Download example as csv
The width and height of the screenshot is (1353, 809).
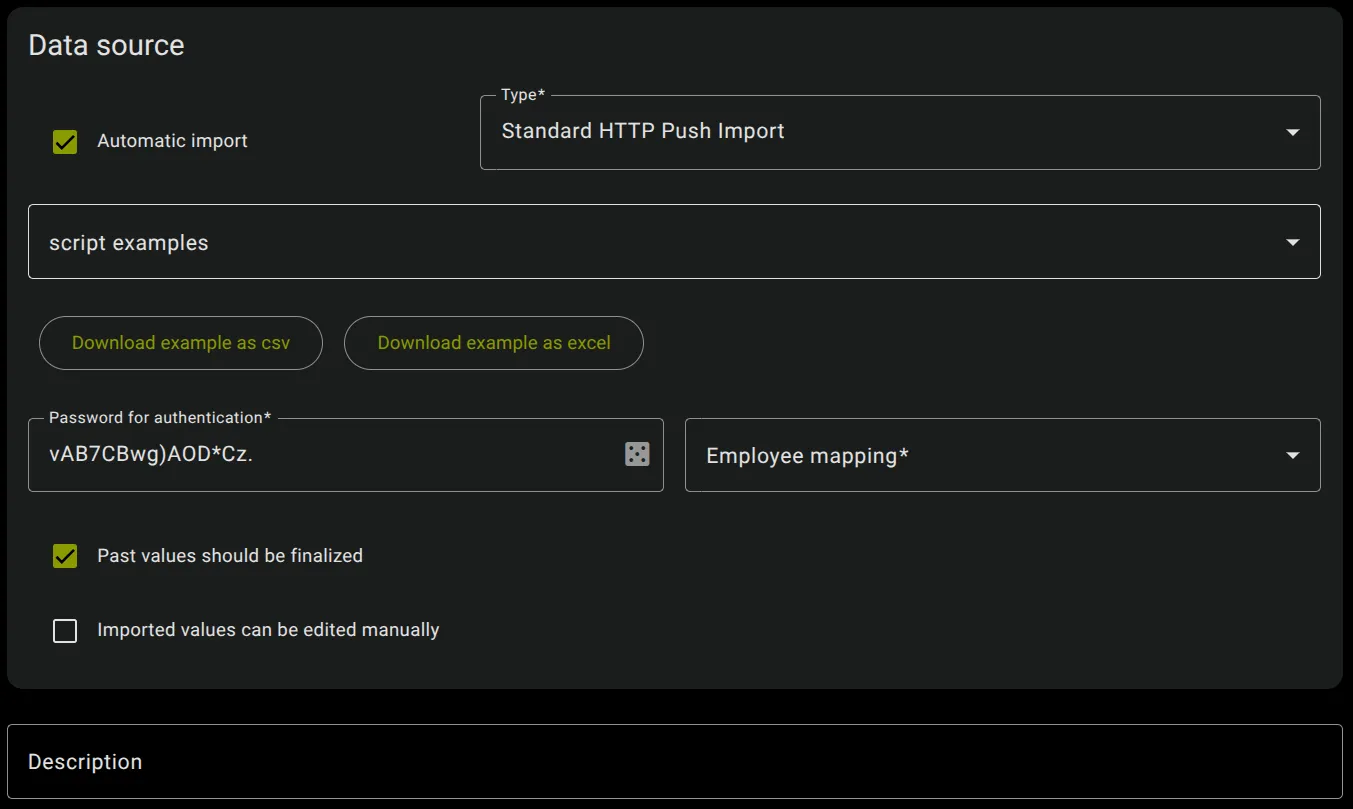pyautogui.click(x=180, y=342)
